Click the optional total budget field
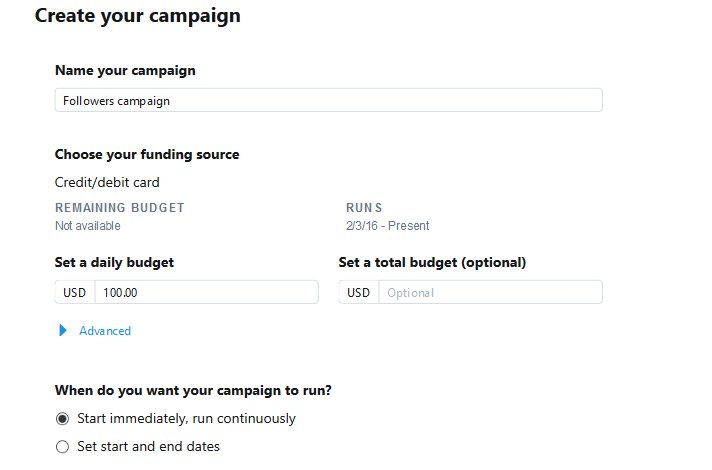The image size is (712, 470). [x=490, y=292]
